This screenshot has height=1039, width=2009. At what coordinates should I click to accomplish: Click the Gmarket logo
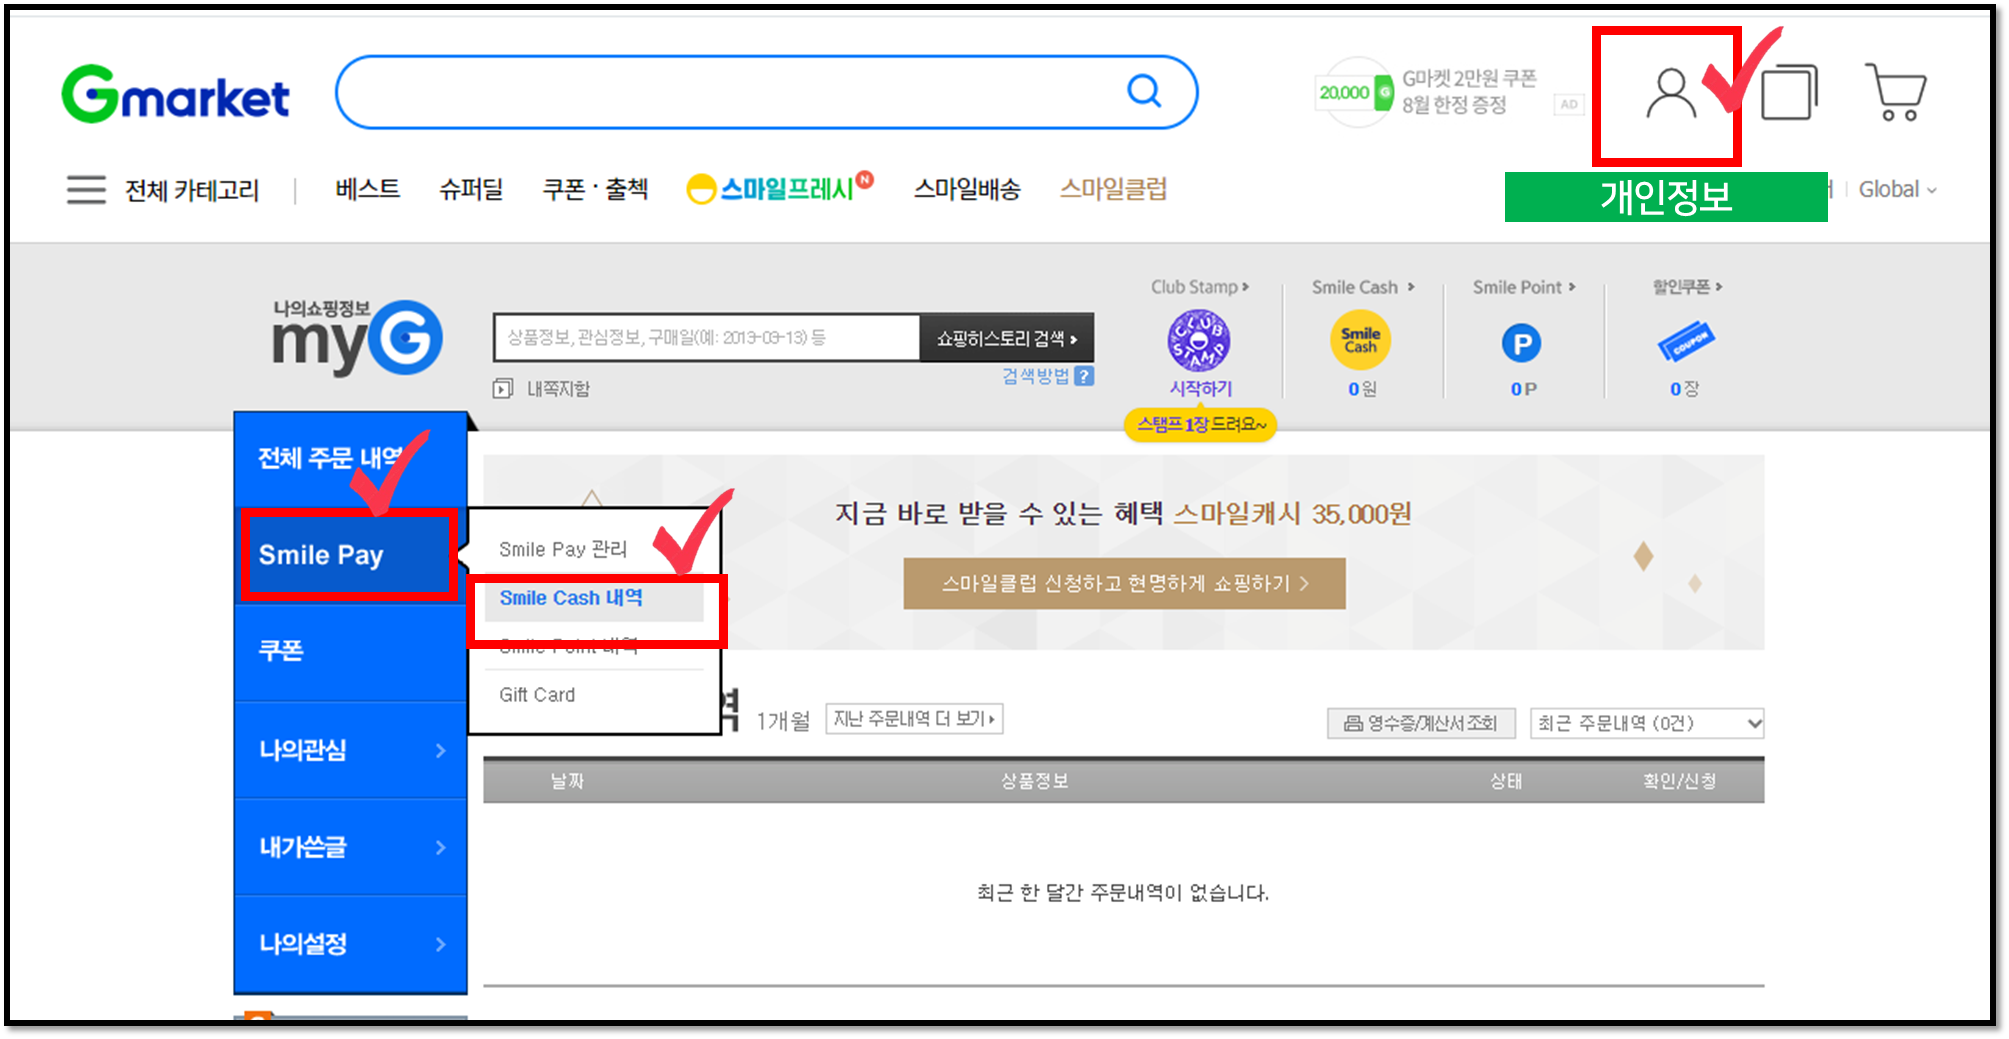(x=176, y=95)
